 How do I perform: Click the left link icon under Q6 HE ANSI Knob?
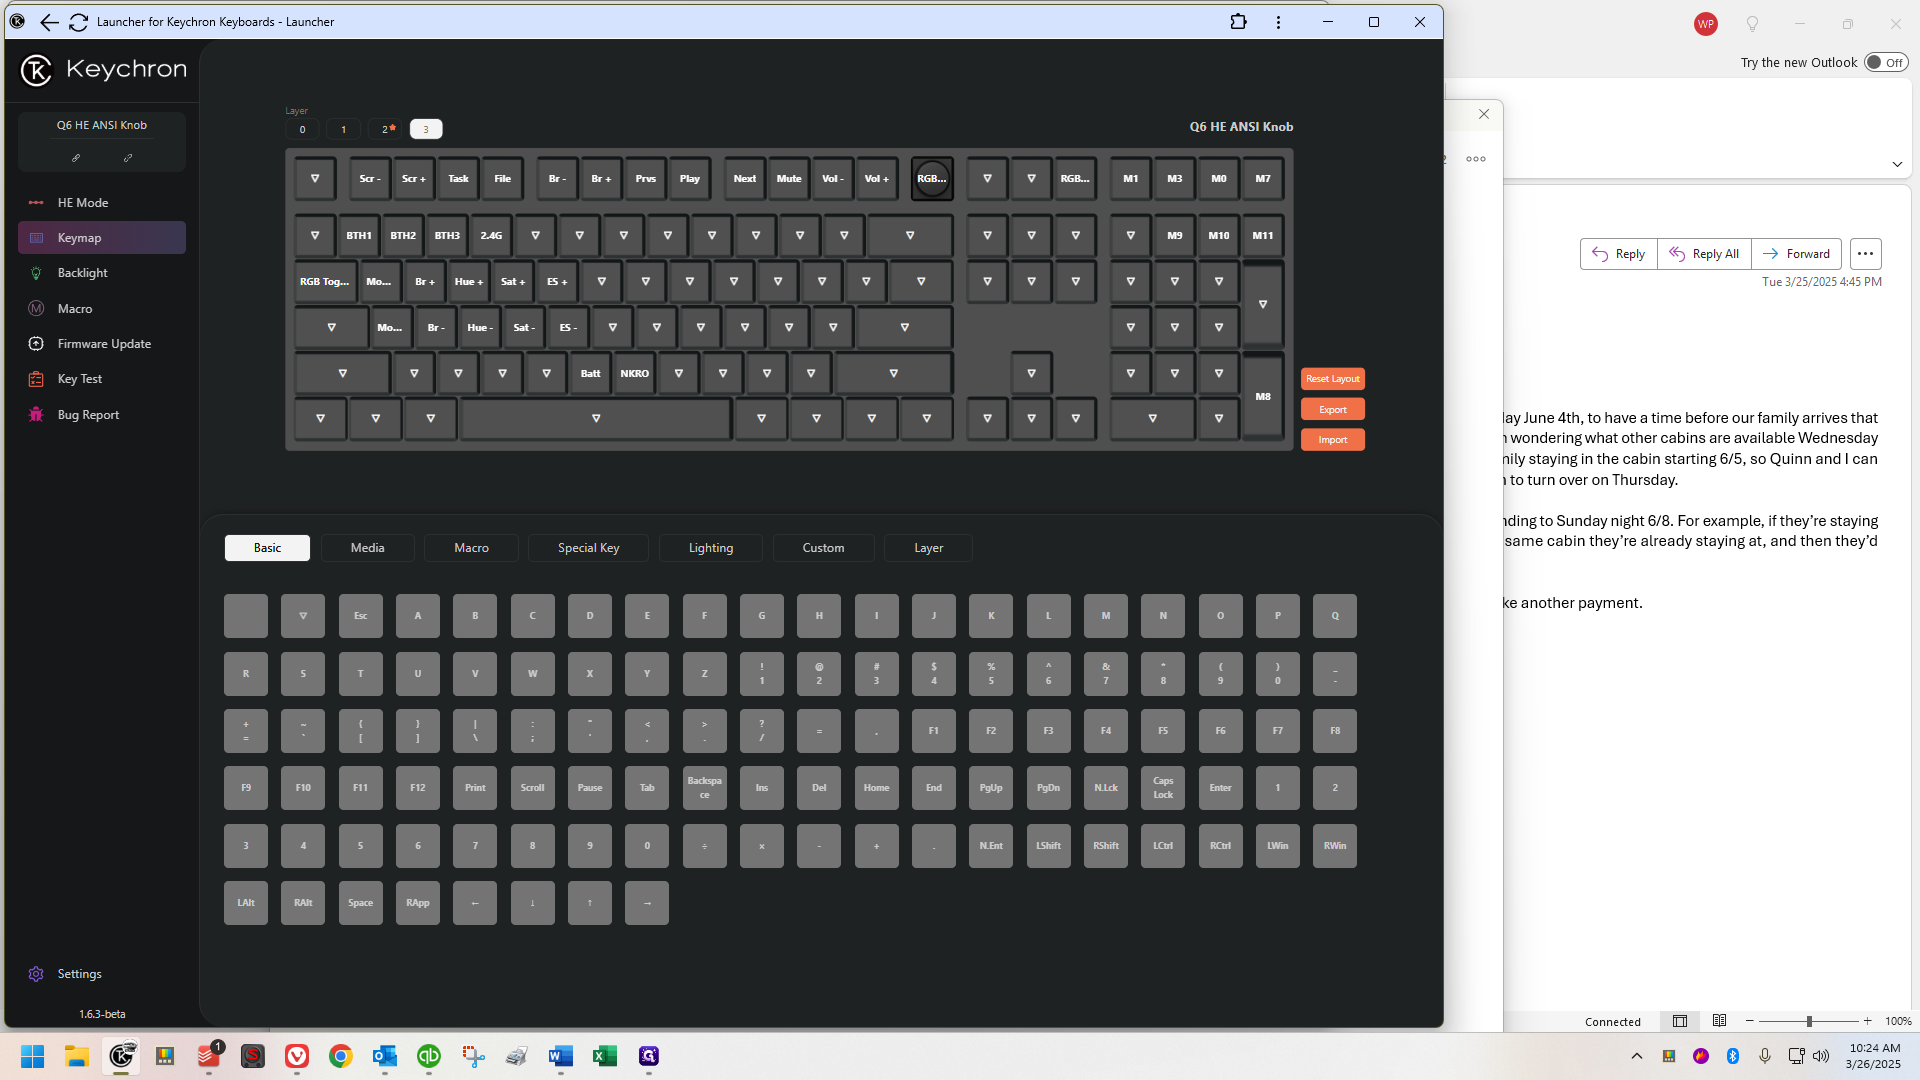(x=76, y=158)
